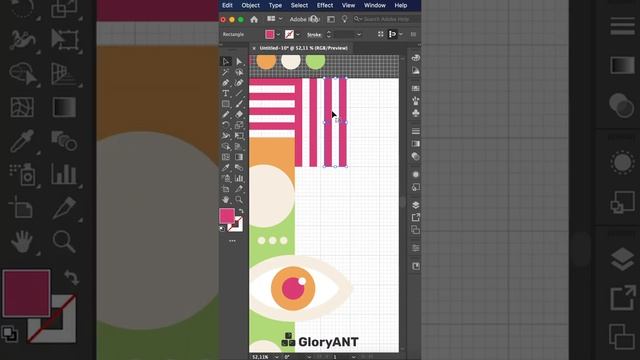Select the Artboard tool

(x=226, y=189)
